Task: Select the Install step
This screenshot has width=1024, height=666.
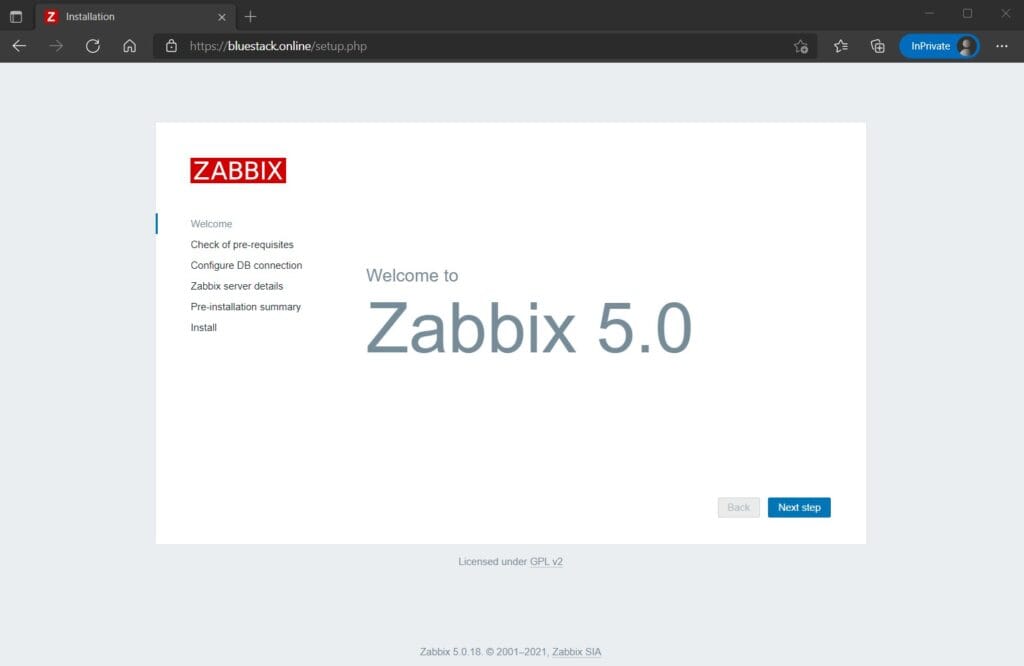Action: coord(203,327)
